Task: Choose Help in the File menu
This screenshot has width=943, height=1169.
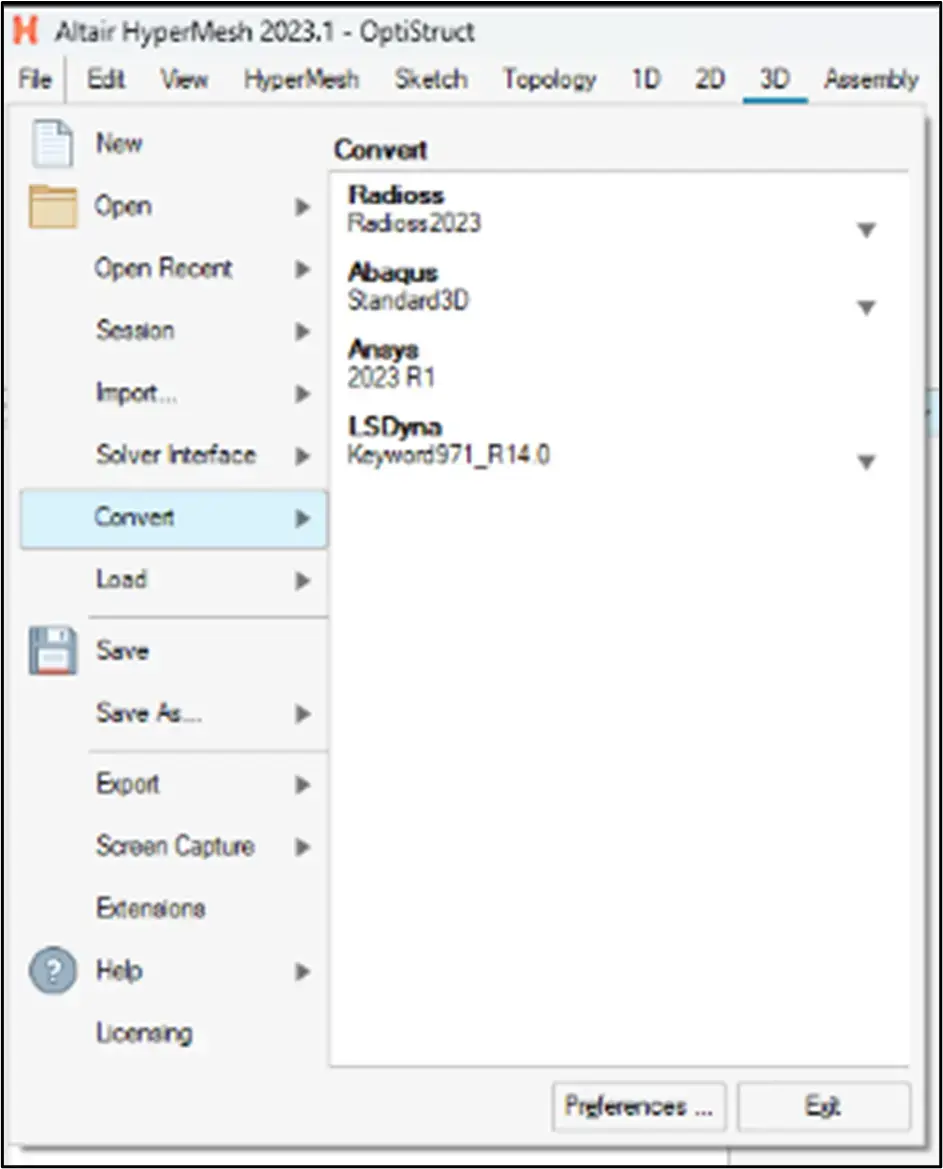Action: [x=119, y=971]
